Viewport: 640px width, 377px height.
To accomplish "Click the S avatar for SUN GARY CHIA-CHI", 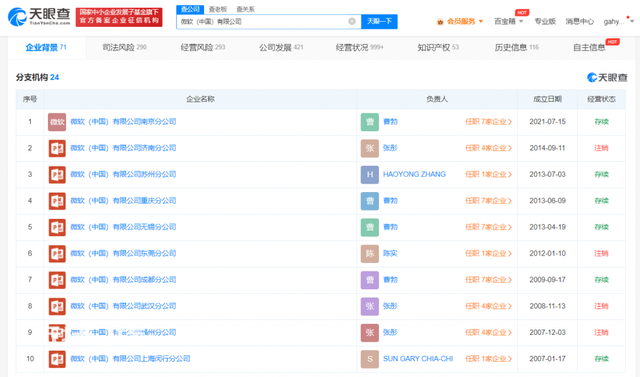I will coord(370,359).
